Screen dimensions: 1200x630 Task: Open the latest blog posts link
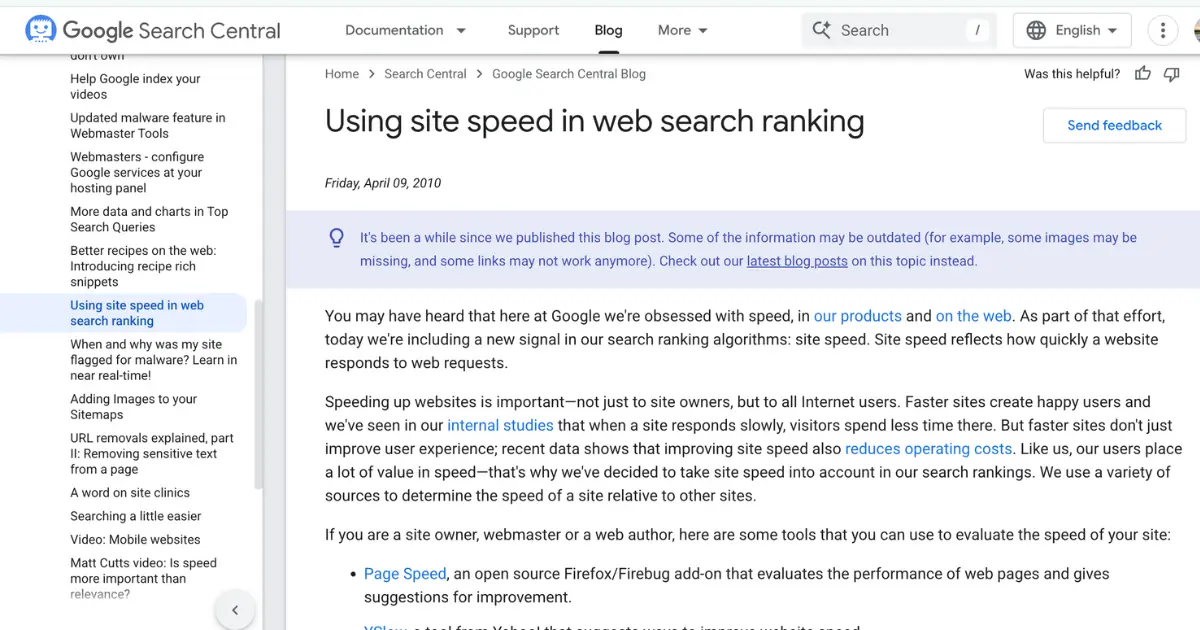click(797, 261)
